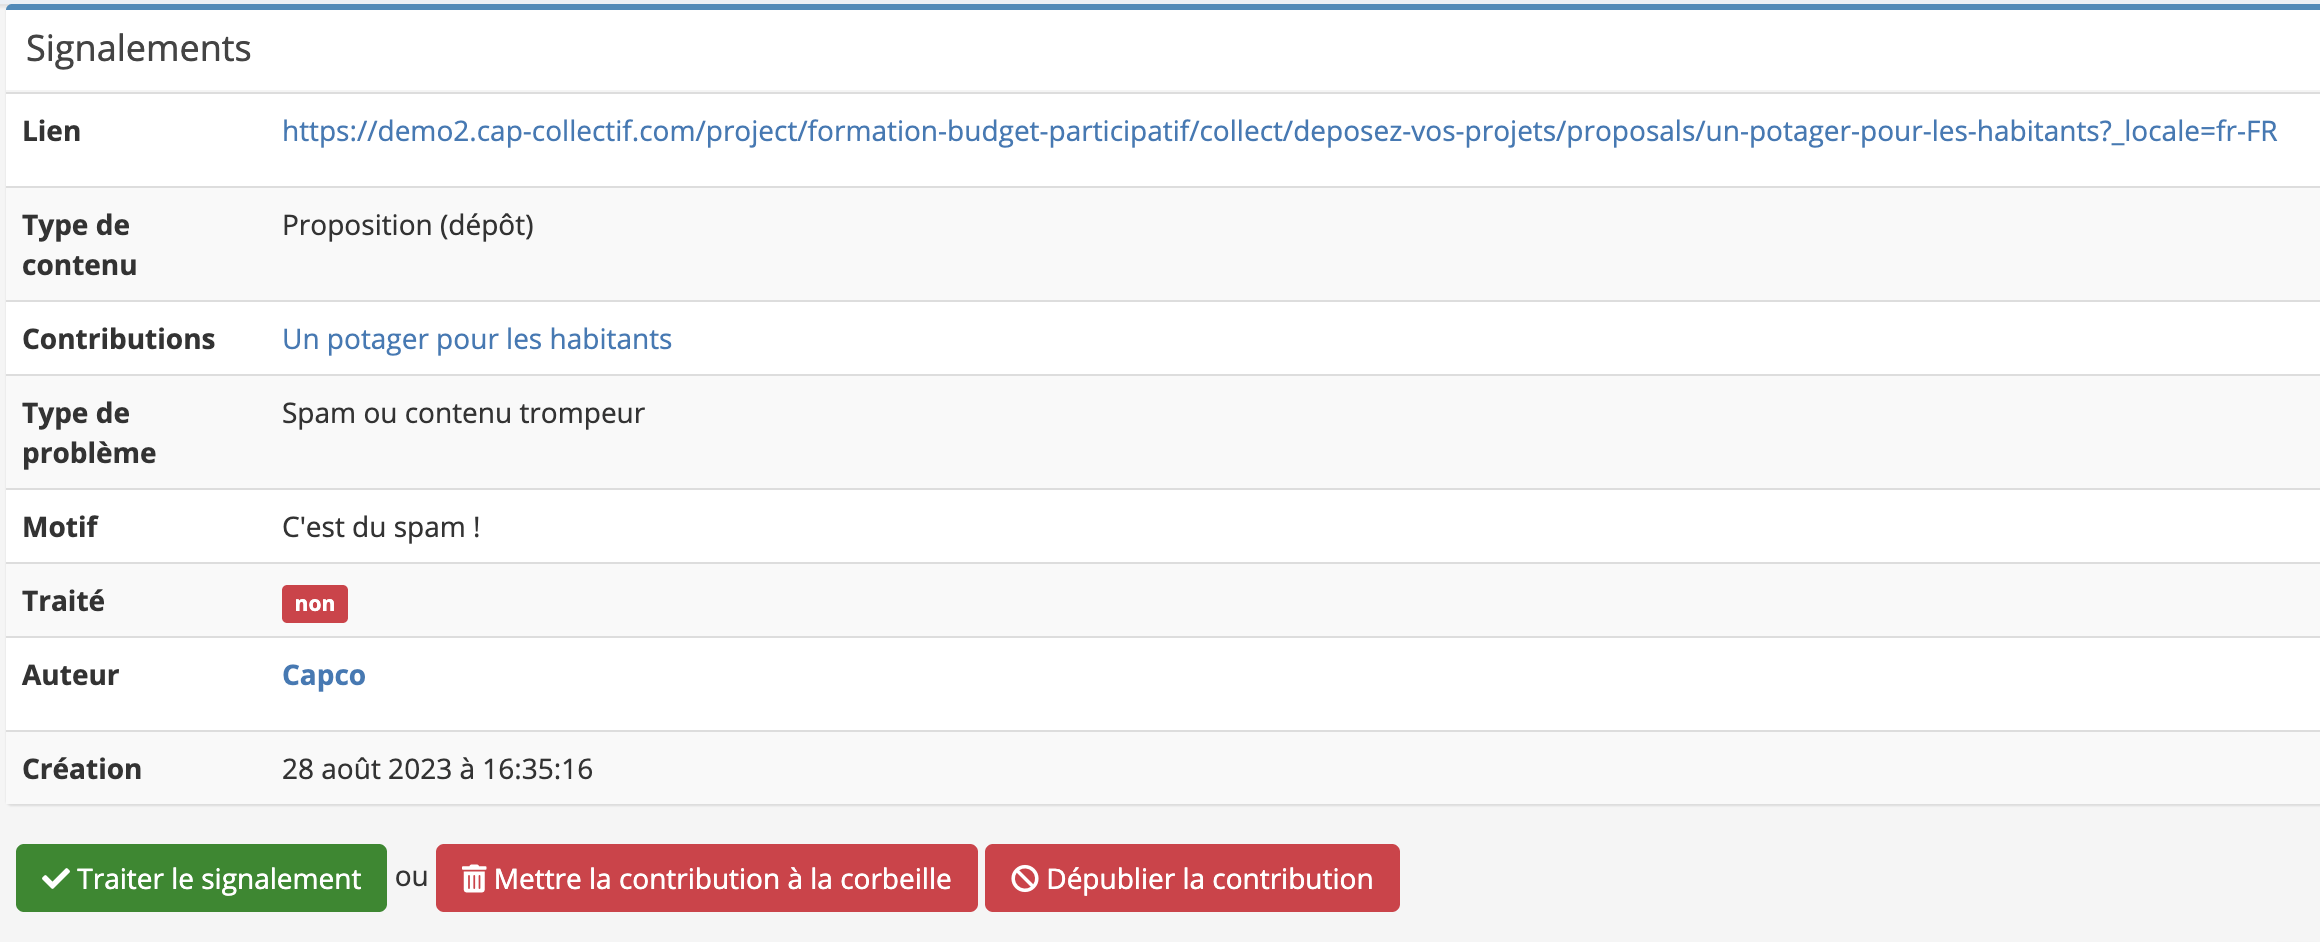The width and height of the screenshot is (2320, 942).
Task: Select the 'Signalements' panel heading
Action: coord(138,48)
